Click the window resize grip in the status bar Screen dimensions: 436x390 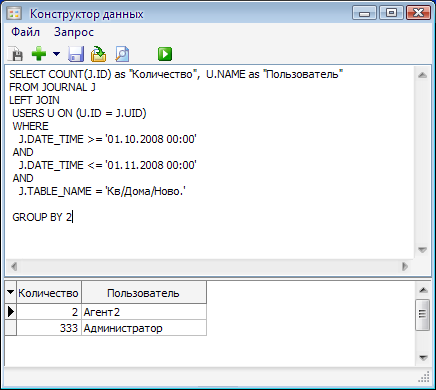[424, 378]
